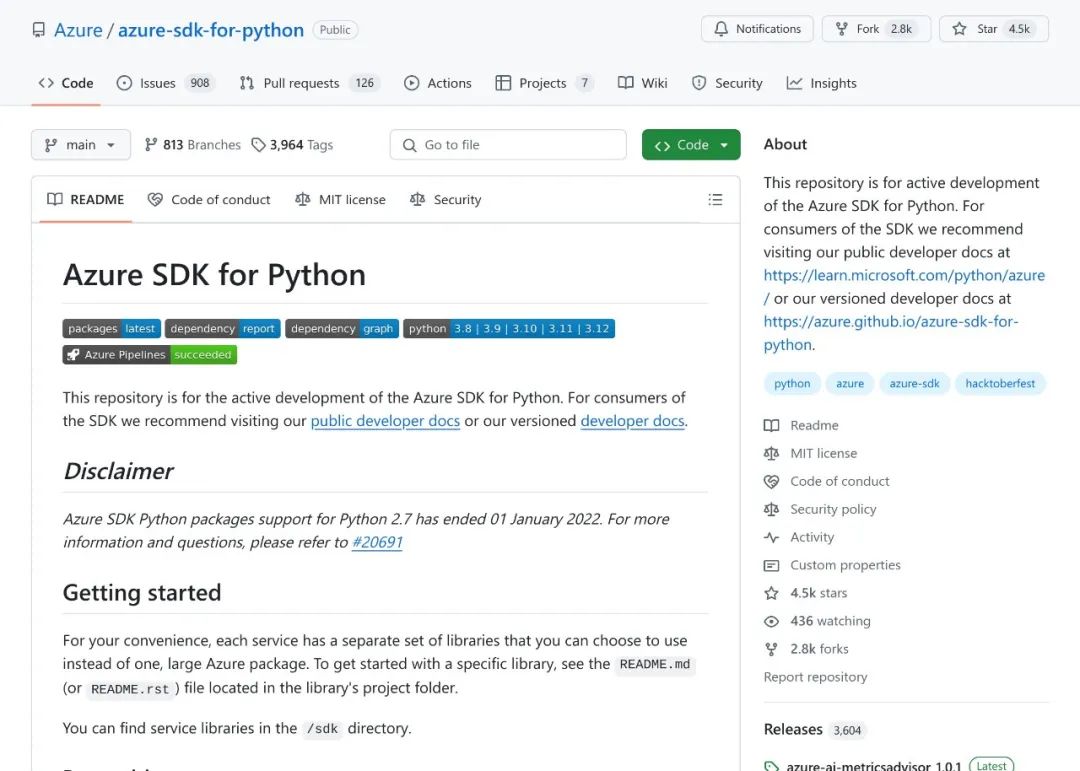The width and height of the screenshot is (1080, 771).
Task: Click the python topic tag
Action: pyautogui.click(x=792, y=383)
